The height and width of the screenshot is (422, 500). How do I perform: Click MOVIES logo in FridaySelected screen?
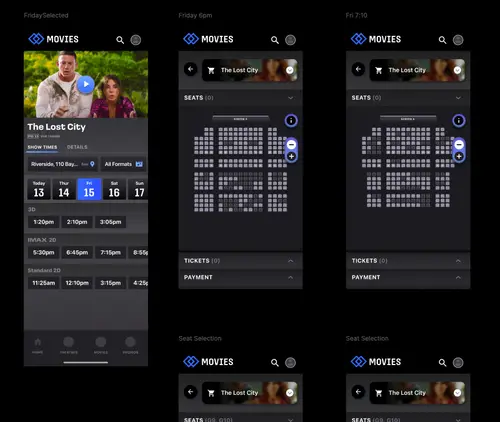coord(53,39)
